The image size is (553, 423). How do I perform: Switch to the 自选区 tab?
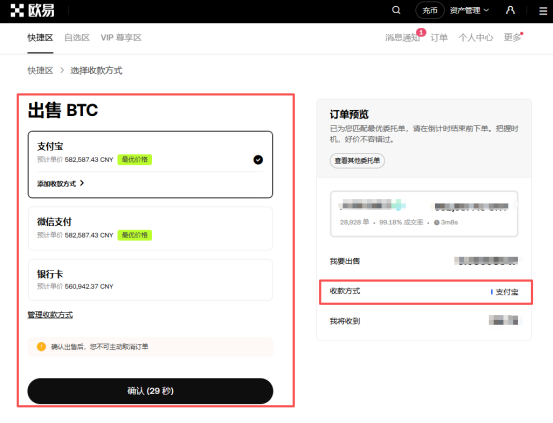tap(77, 37)
